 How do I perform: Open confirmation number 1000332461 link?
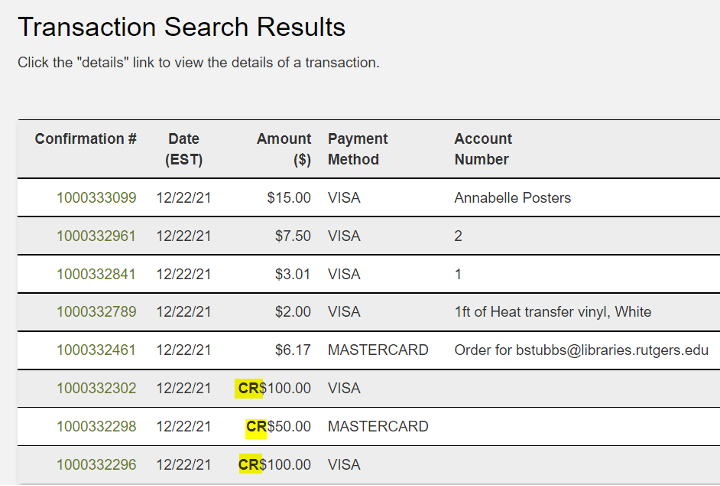[96, 350]
